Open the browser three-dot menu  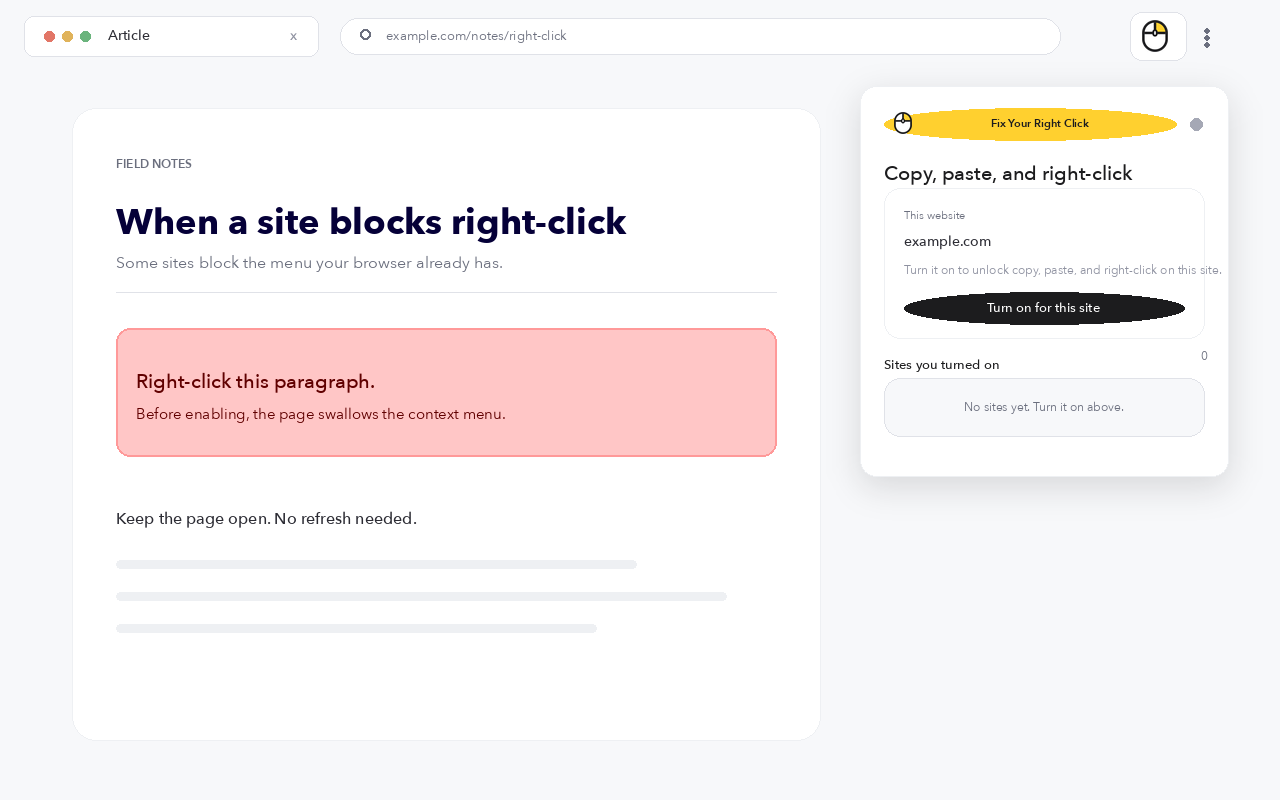click(1207, 38)
